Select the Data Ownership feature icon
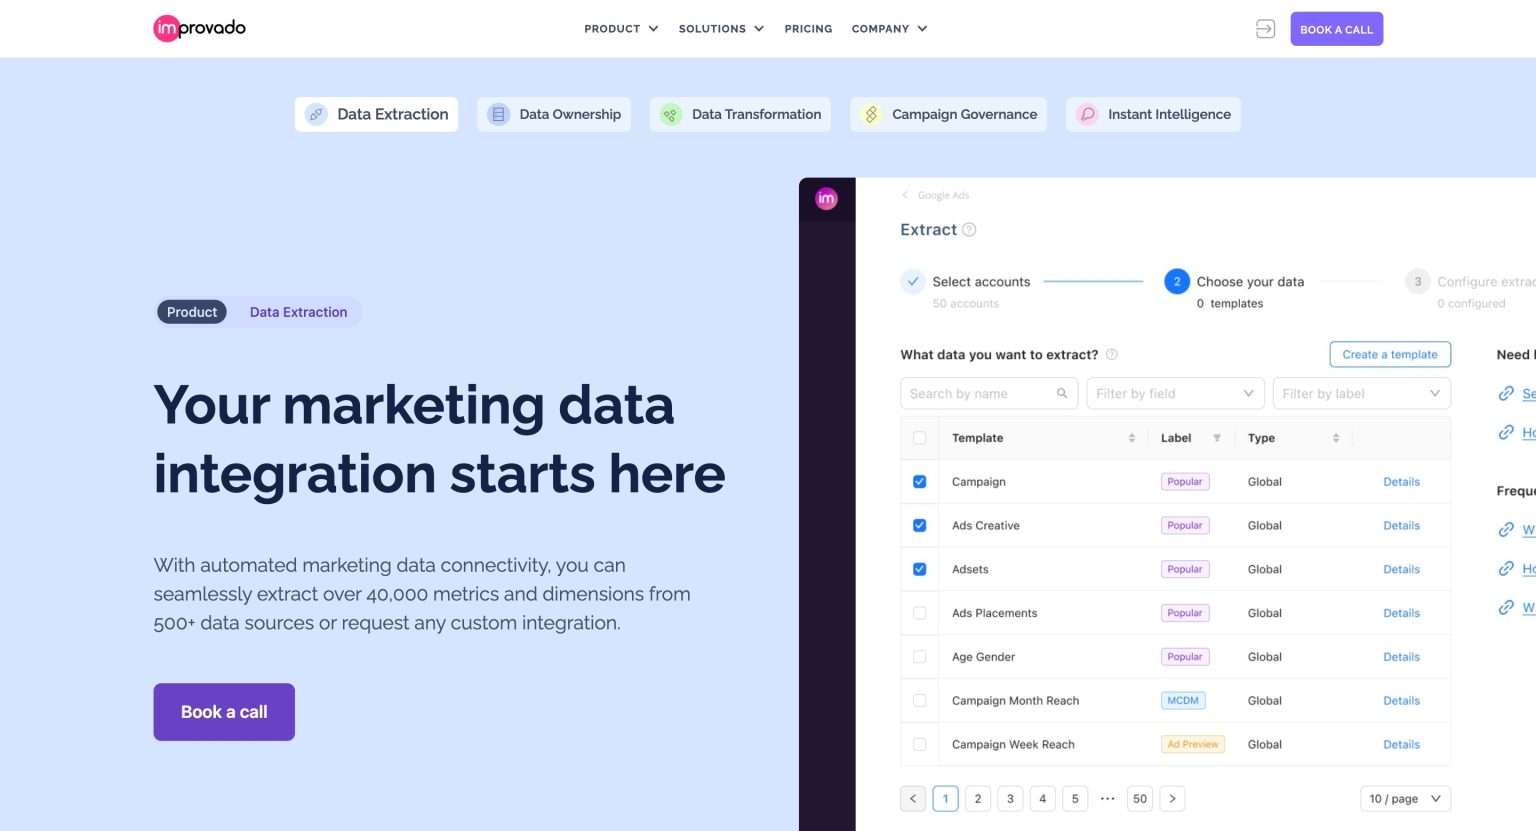The width and height of the screenshot is (1536, 831). (x=497, y=114)
